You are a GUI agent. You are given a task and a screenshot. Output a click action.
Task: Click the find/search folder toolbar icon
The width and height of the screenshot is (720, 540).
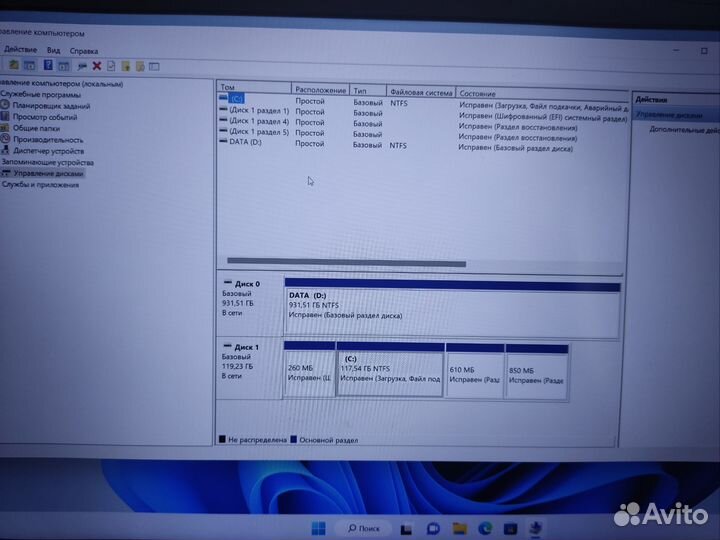pos(140,67)
